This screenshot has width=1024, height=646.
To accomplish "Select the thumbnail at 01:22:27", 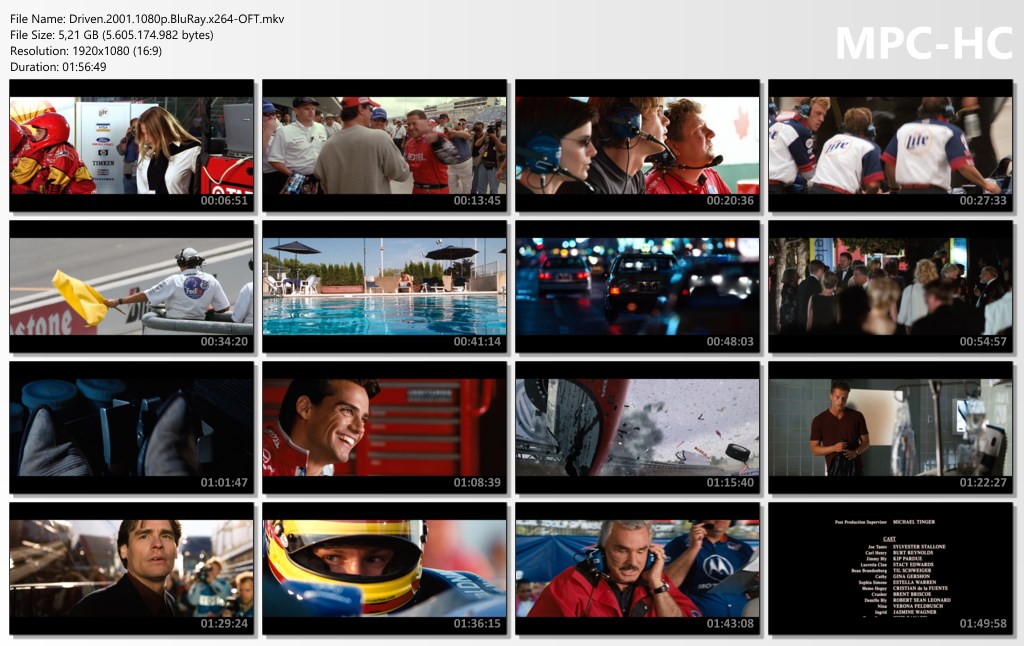I will (x=891, y=427).
